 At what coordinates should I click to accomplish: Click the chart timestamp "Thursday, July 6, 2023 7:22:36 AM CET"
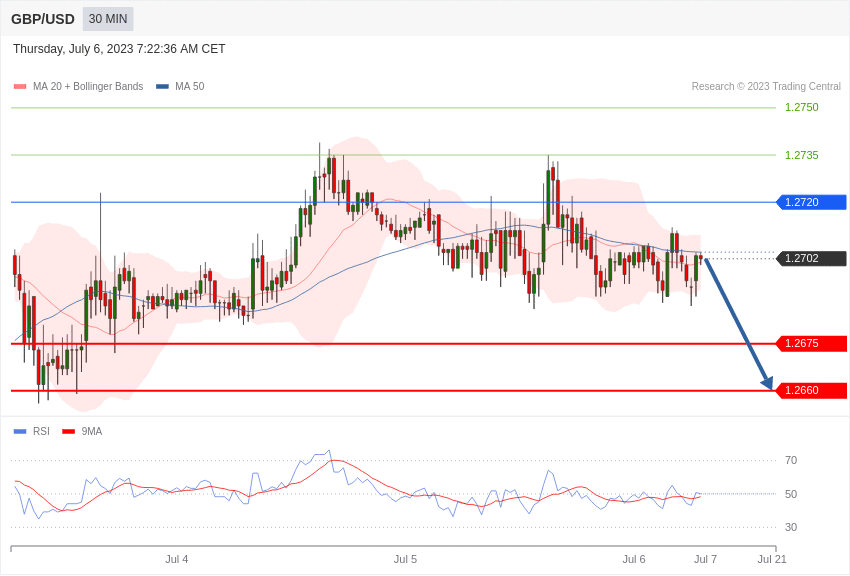[119, 49]
